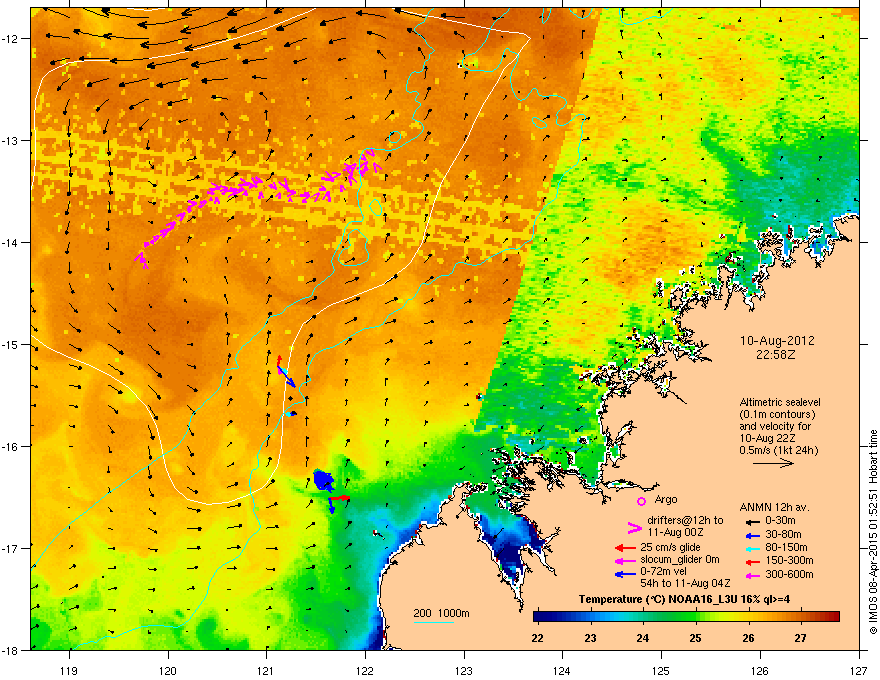880x680 pixels.
Task: Click the 'Argo' legend label
Action: click(666, 499)
